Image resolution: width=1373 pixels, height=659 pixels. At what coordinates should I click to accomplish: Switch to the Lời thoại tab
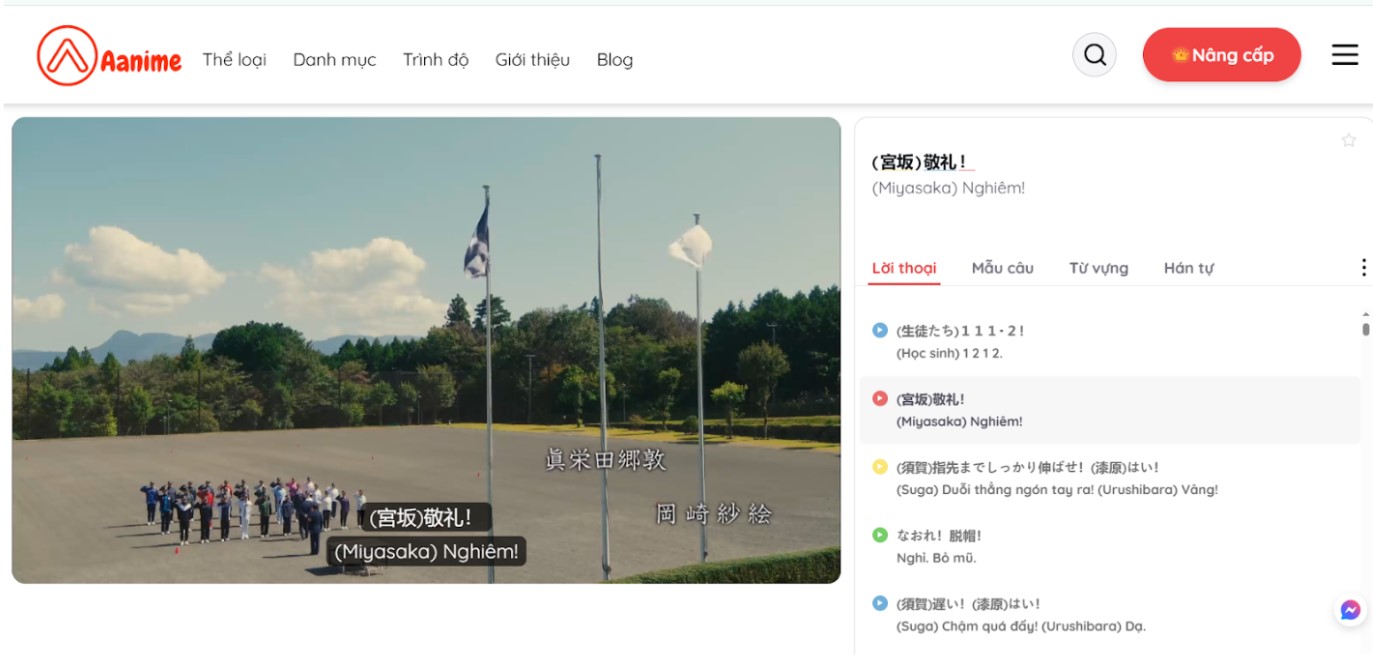[x=904, y=268]
